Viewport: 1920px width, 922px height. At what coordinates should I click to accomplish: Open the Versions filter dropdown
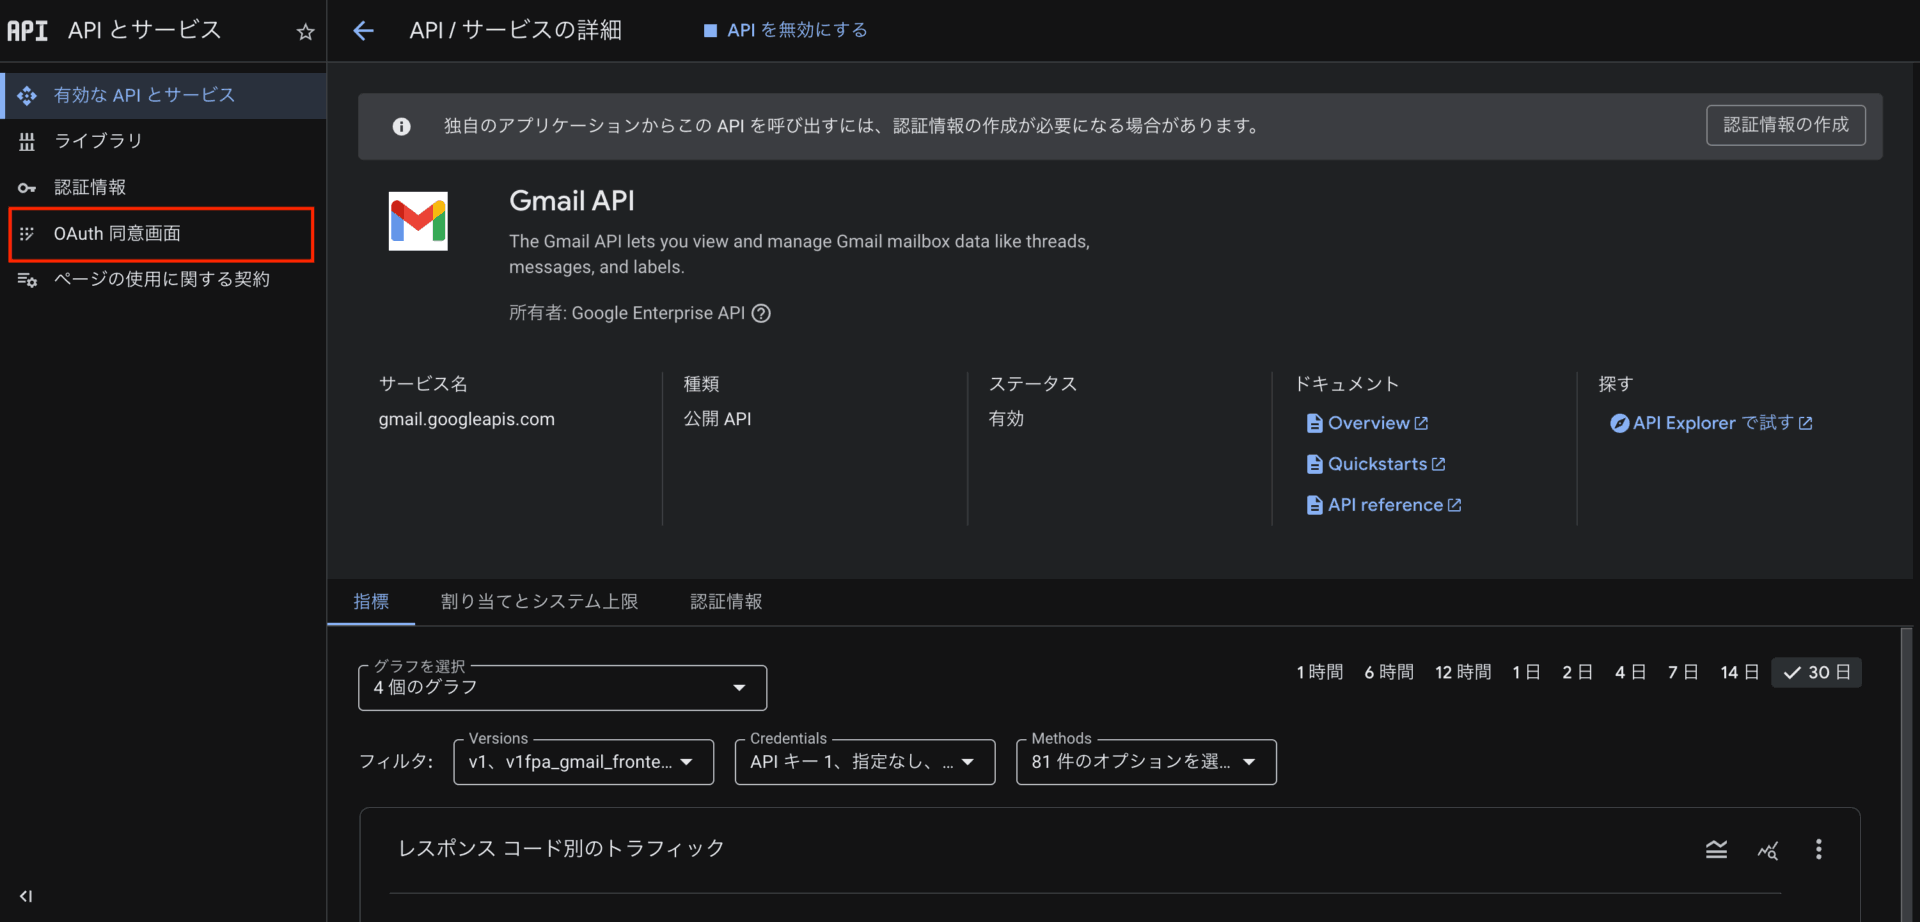[x=583, y=762]
